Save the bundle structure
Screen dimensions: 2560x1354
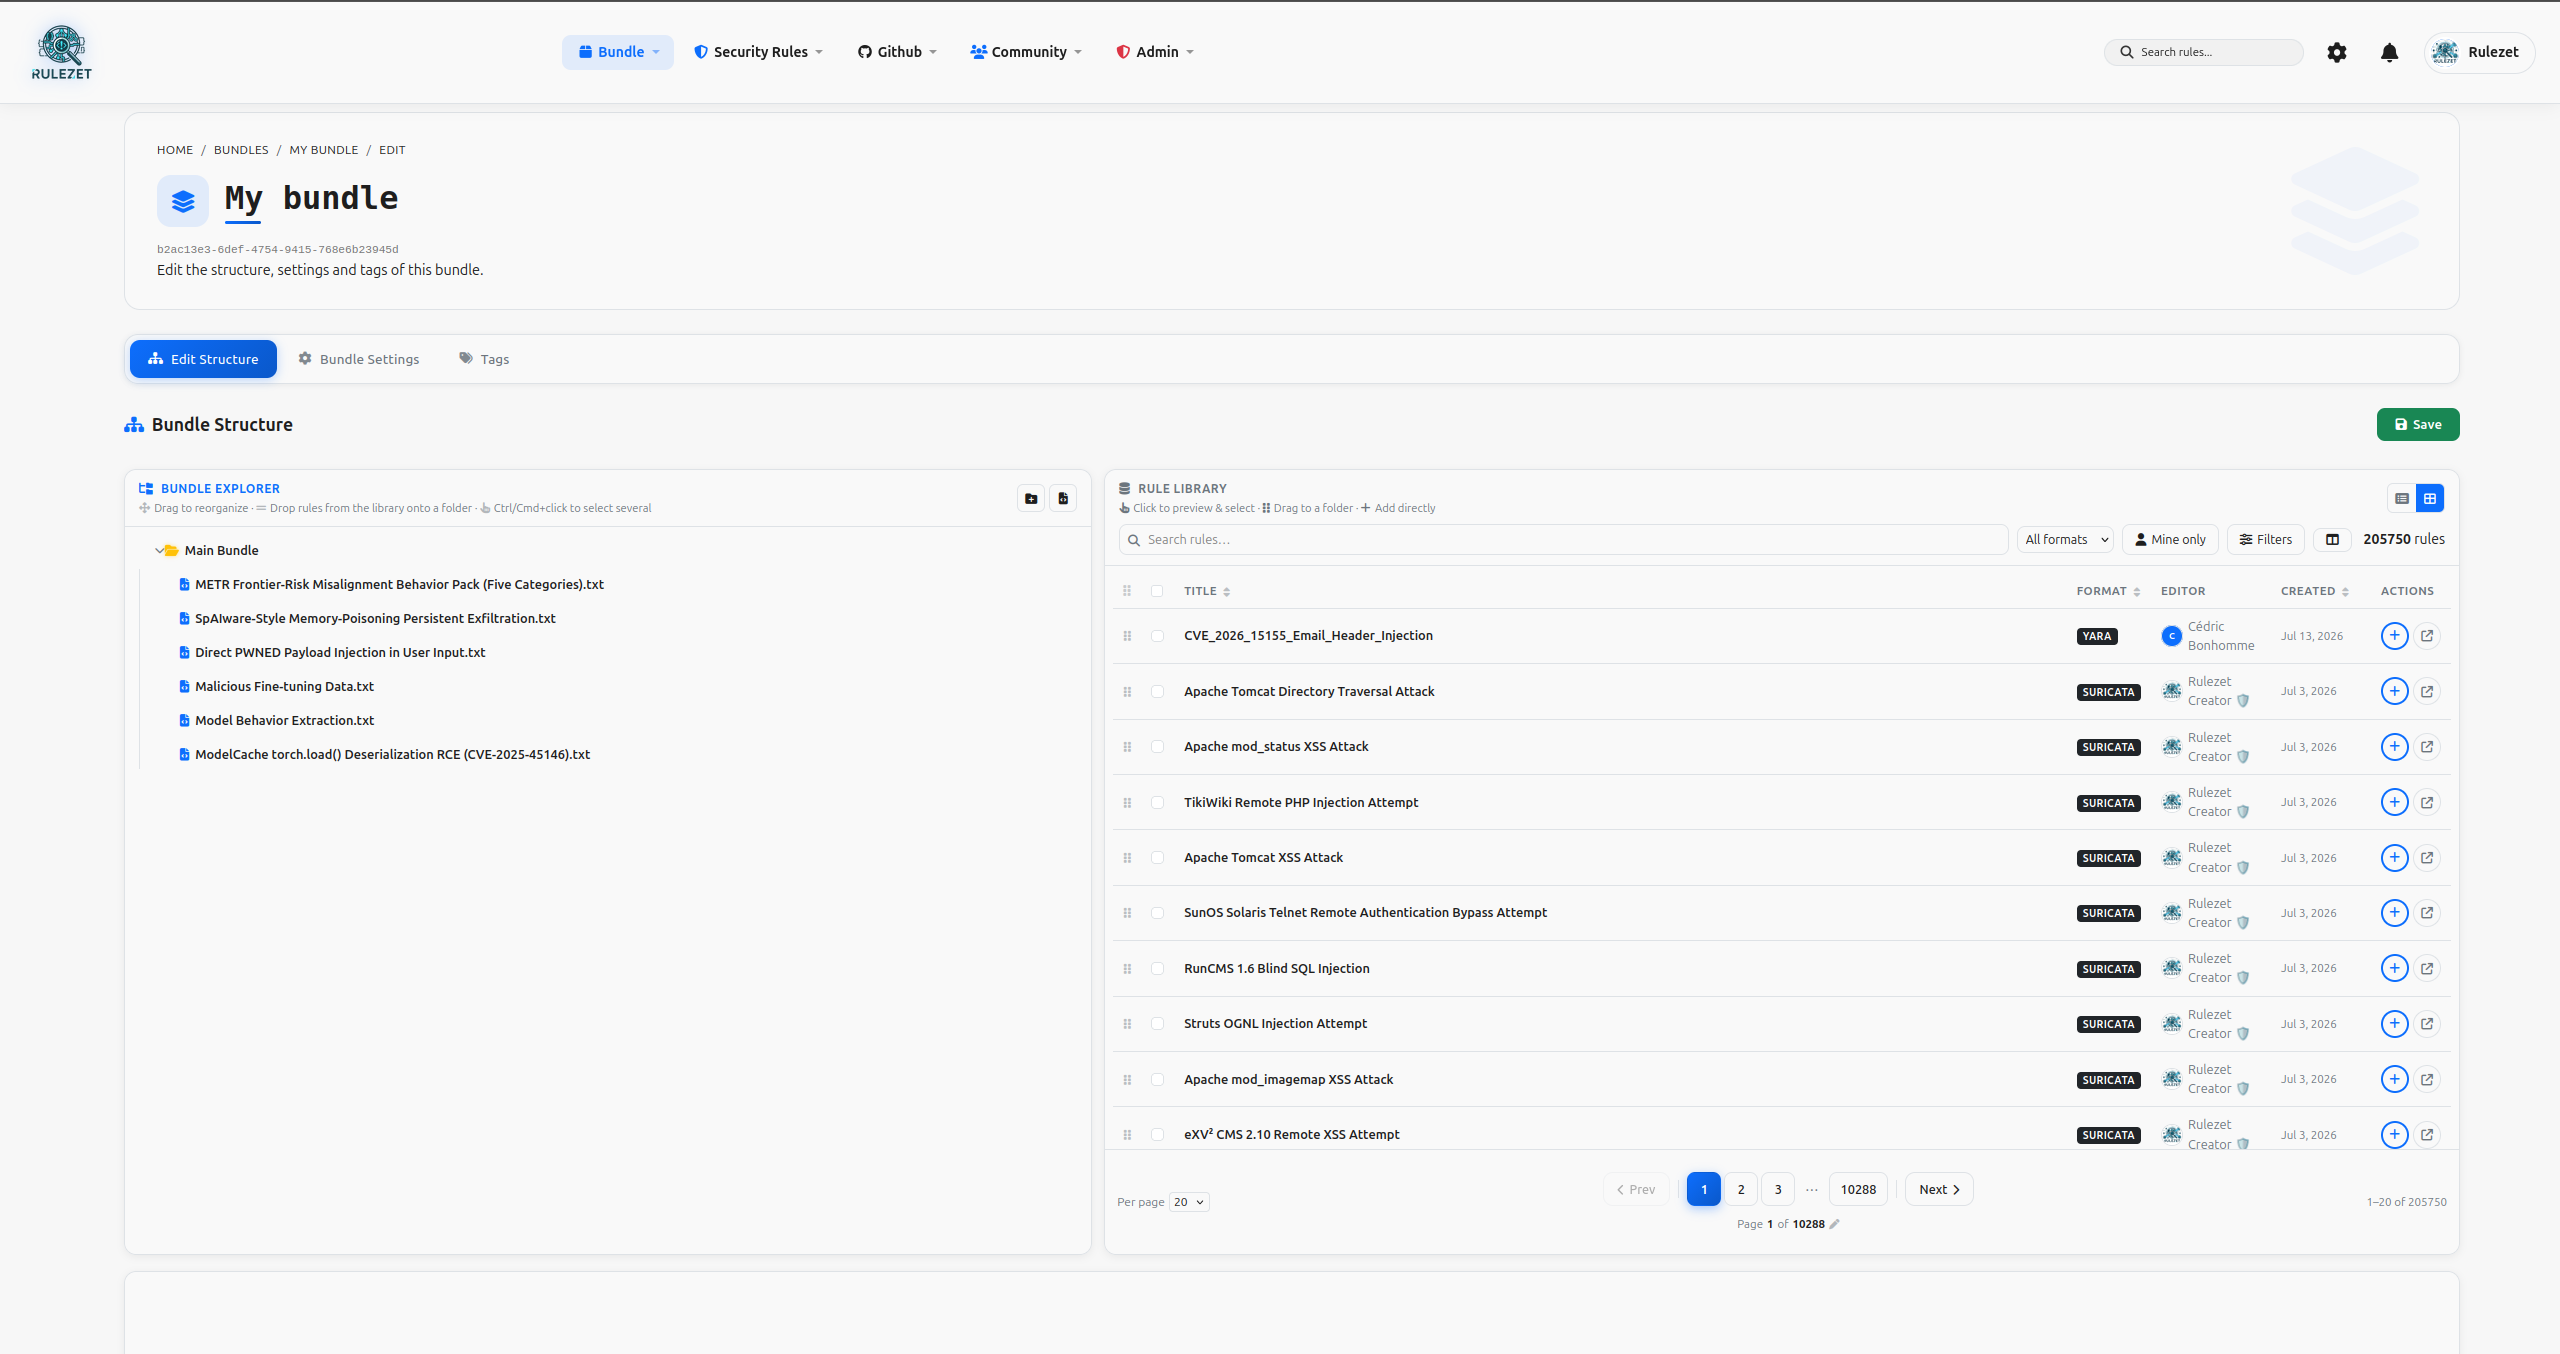pos(2418,424)
